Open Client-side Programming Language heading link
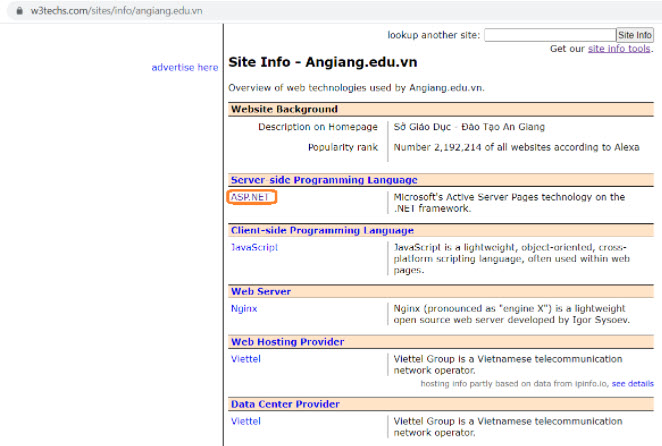This screenshot has width=662, height=446. click(322, 231)
